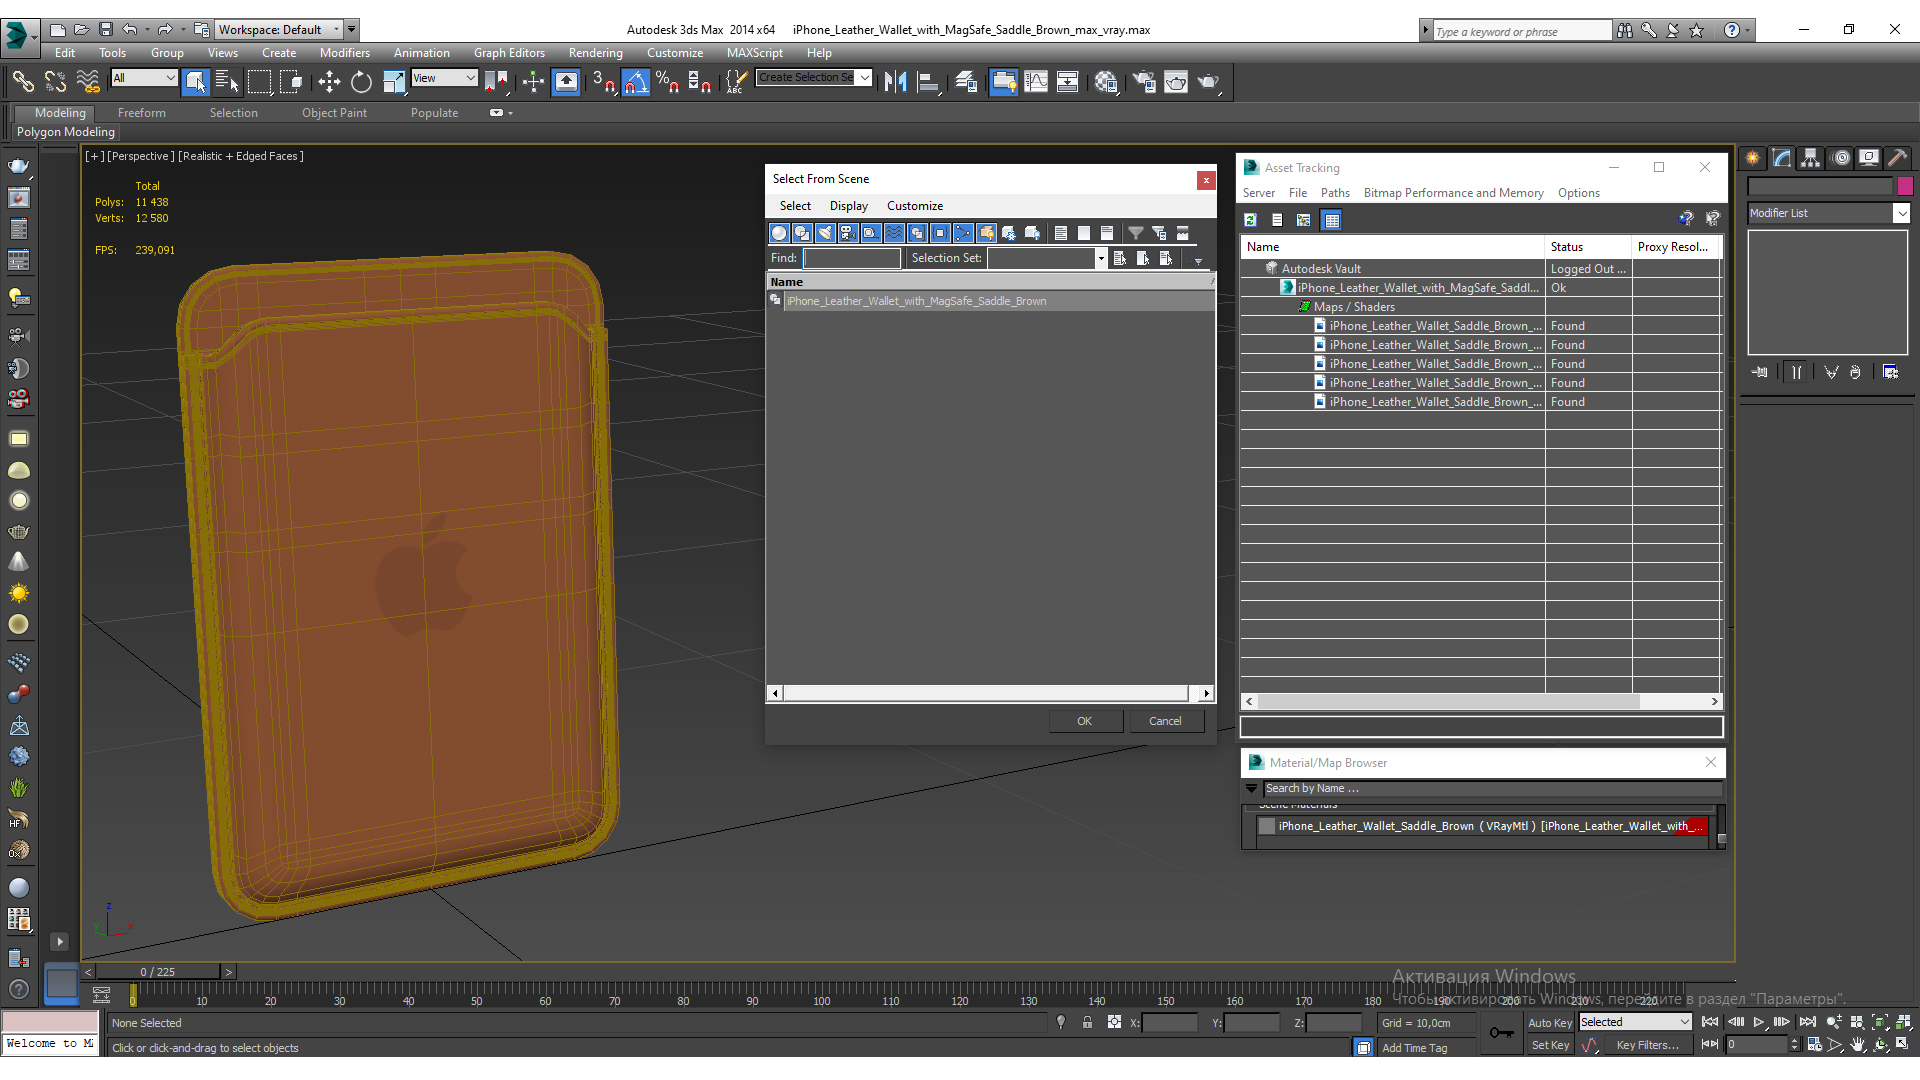Toggle Display Cameras filter in Select From Scene
1920x1080 pixels.
[848, 233]
